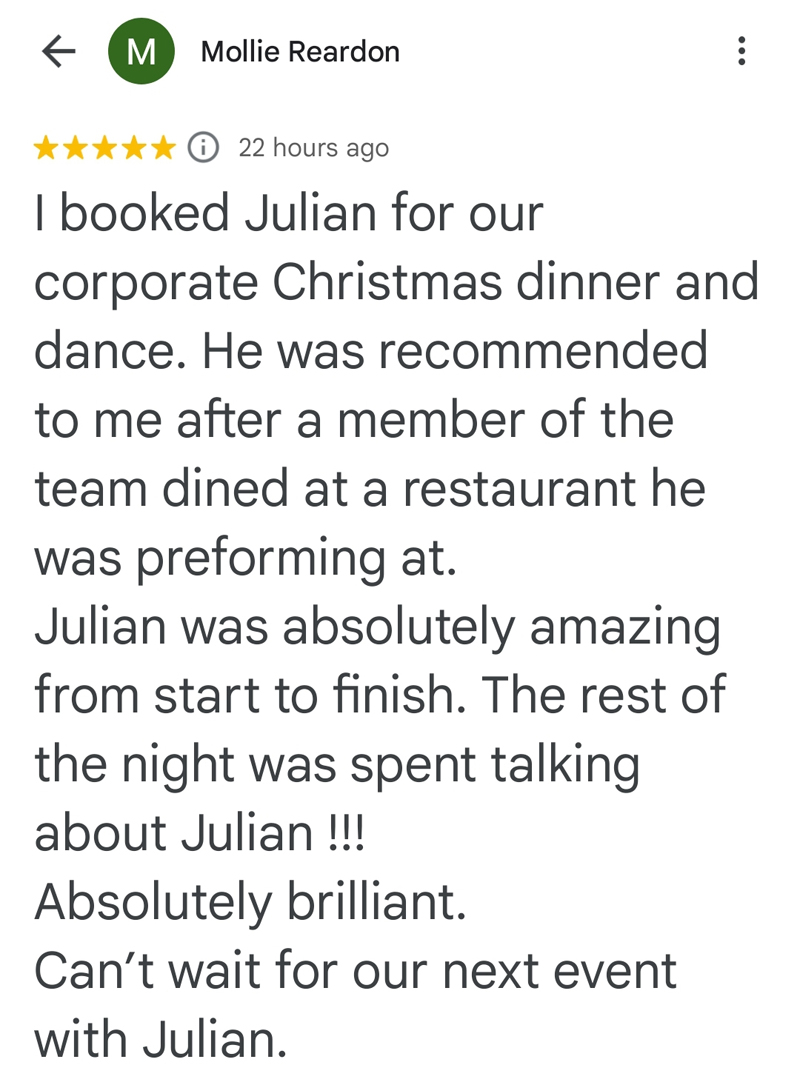Click the text "about Julian !!!"

200,834
